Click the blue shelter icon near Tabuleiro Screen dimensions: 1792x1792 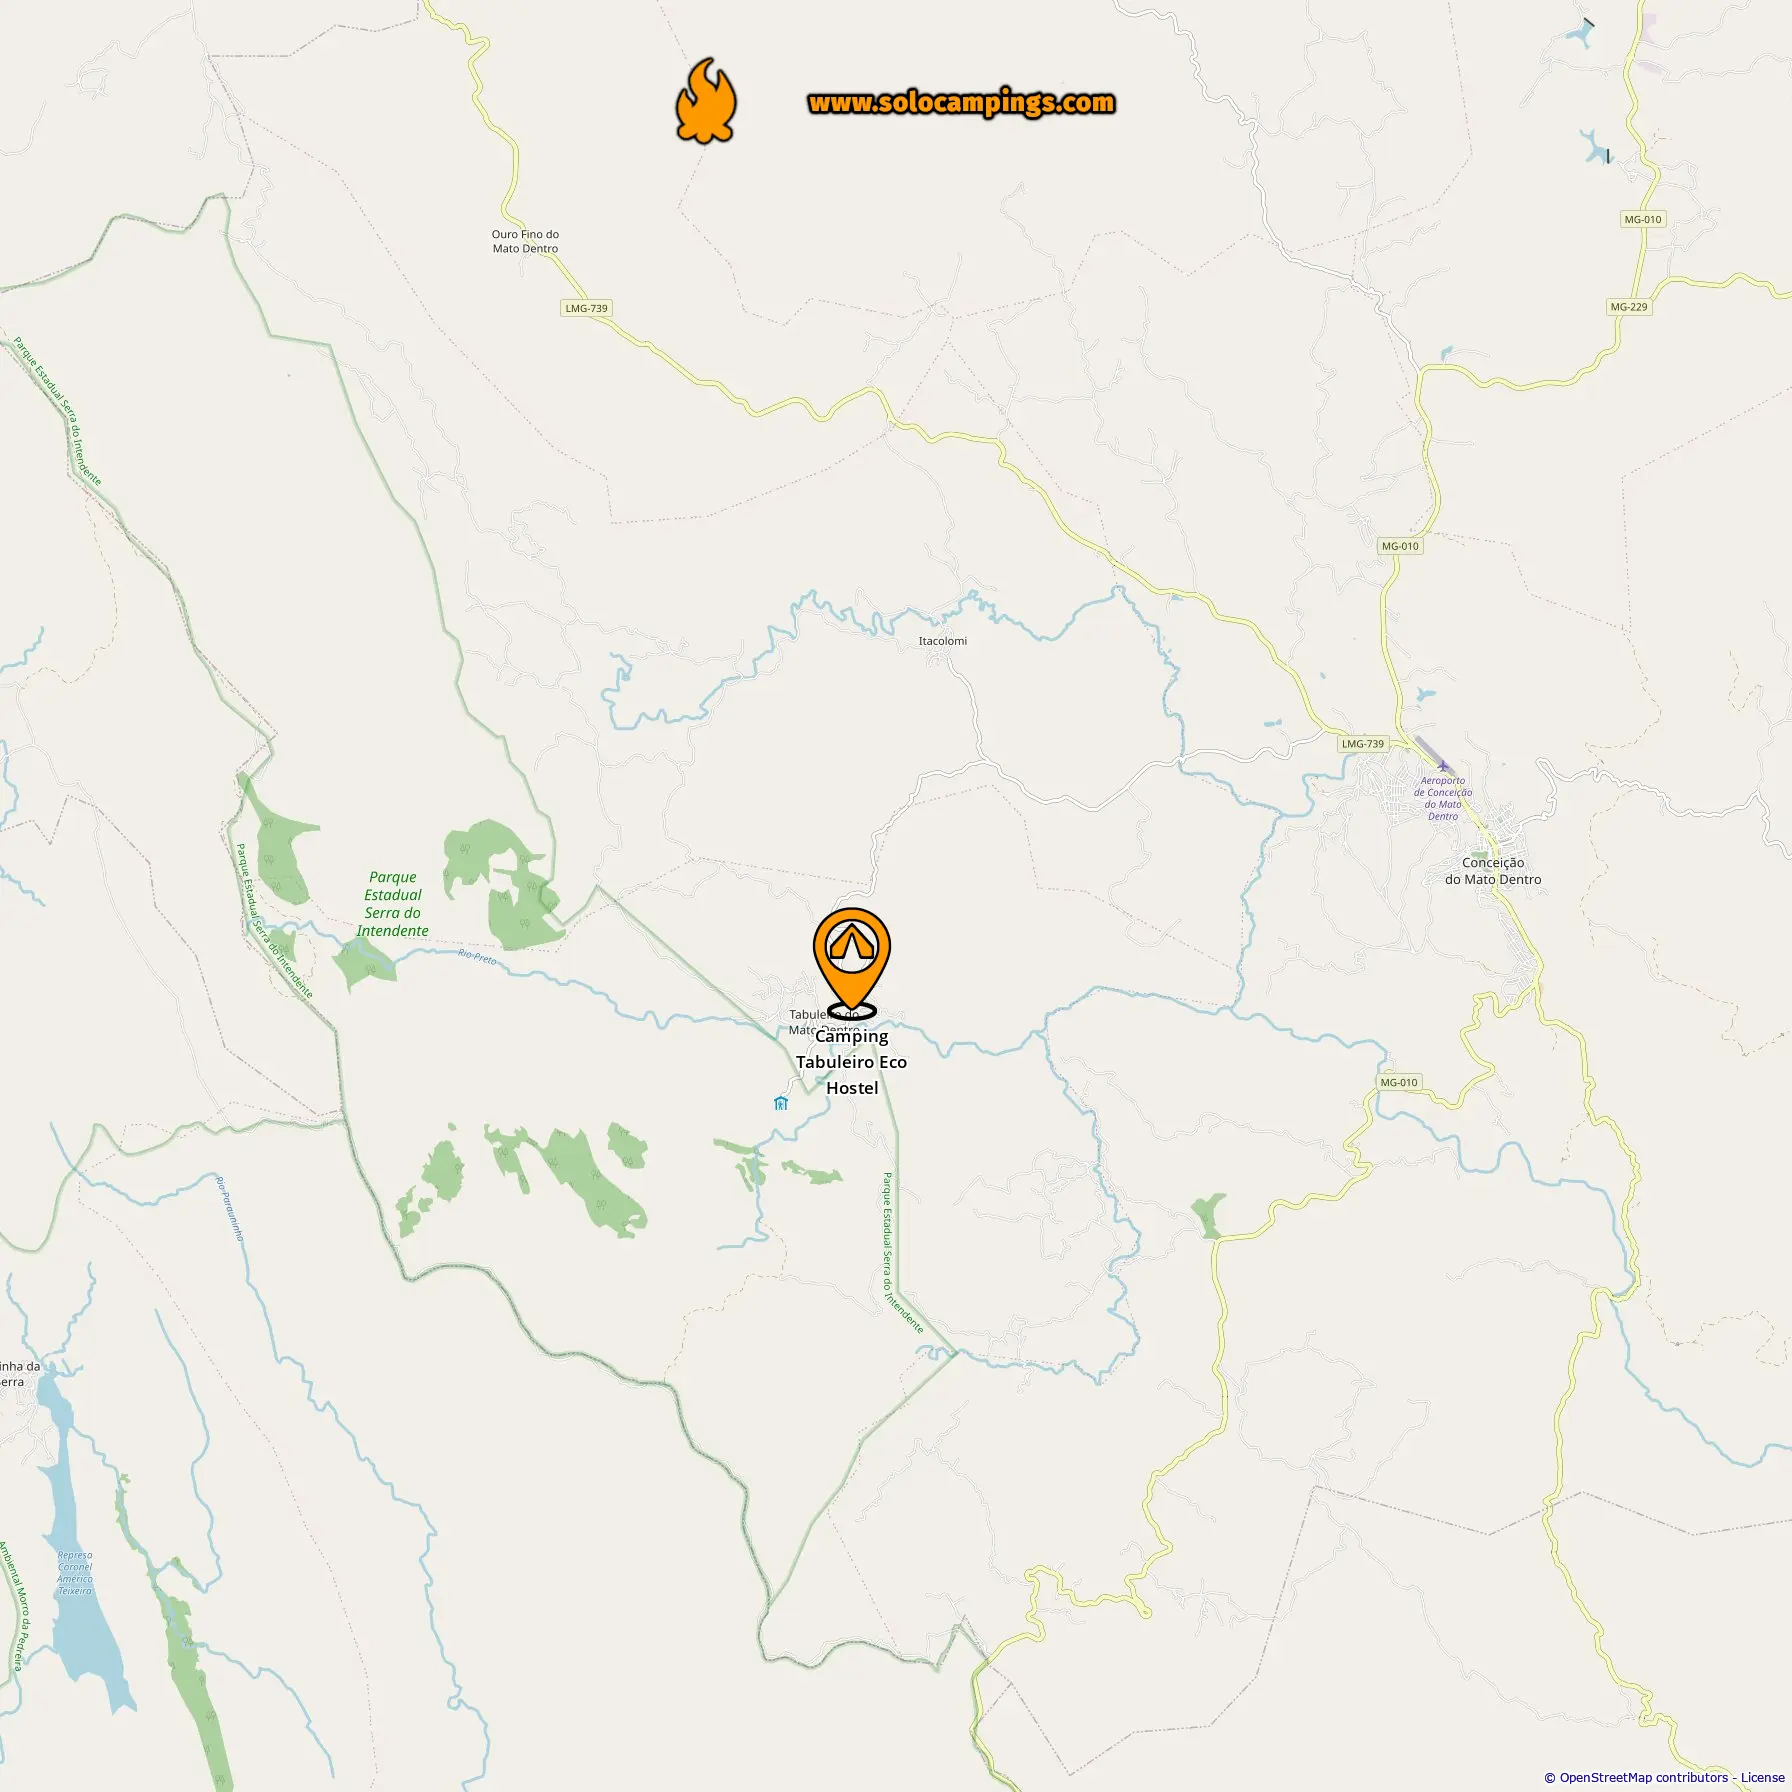[781, 1103]
